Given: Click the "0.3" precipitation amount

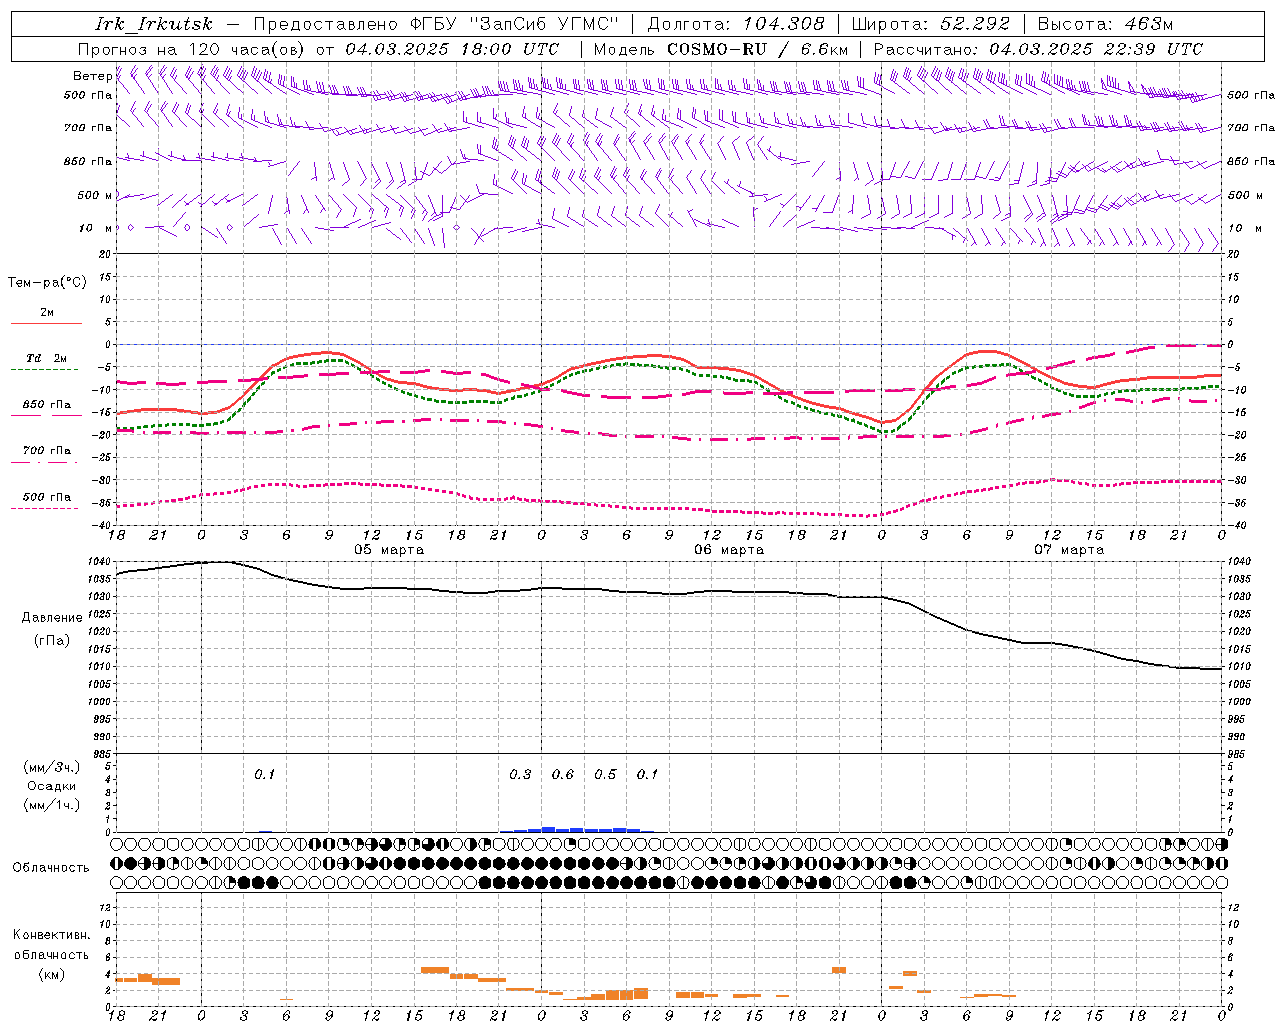Looking at the screenshot, I should [x=520, y=775].
